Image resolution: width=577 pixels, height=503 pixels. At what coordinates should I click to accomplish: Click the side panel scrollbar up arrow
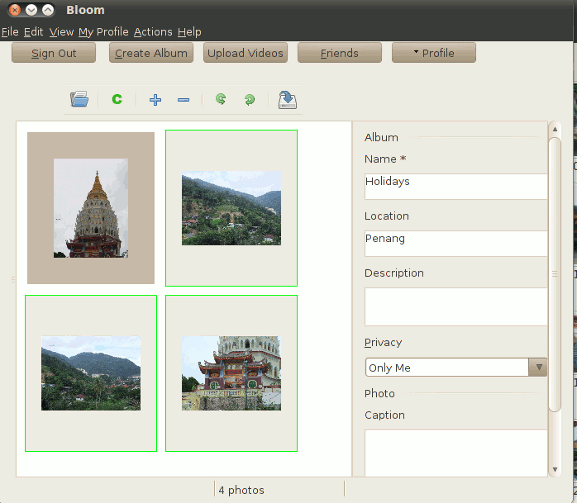point(555,130)
